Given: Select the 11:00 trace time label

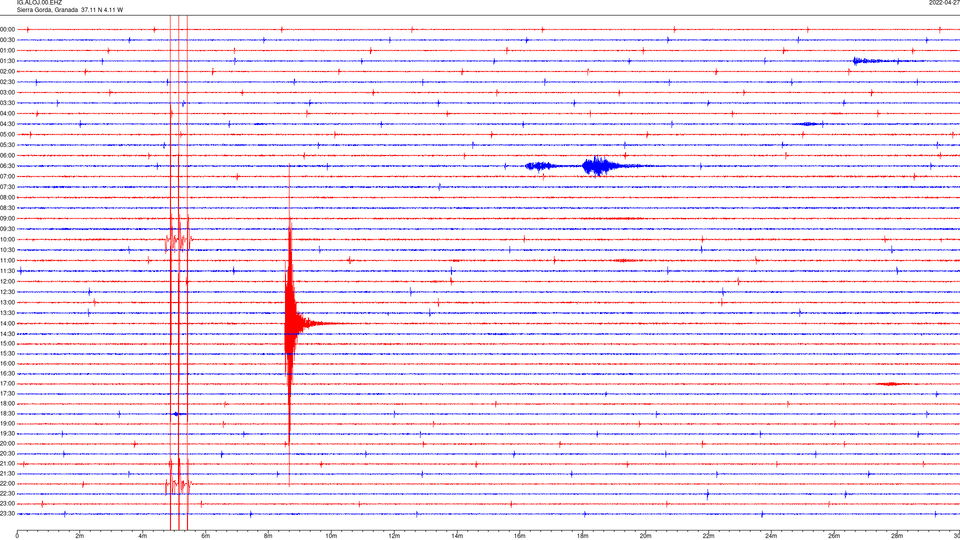Looking at the screenshot, I should click(8, 261).
